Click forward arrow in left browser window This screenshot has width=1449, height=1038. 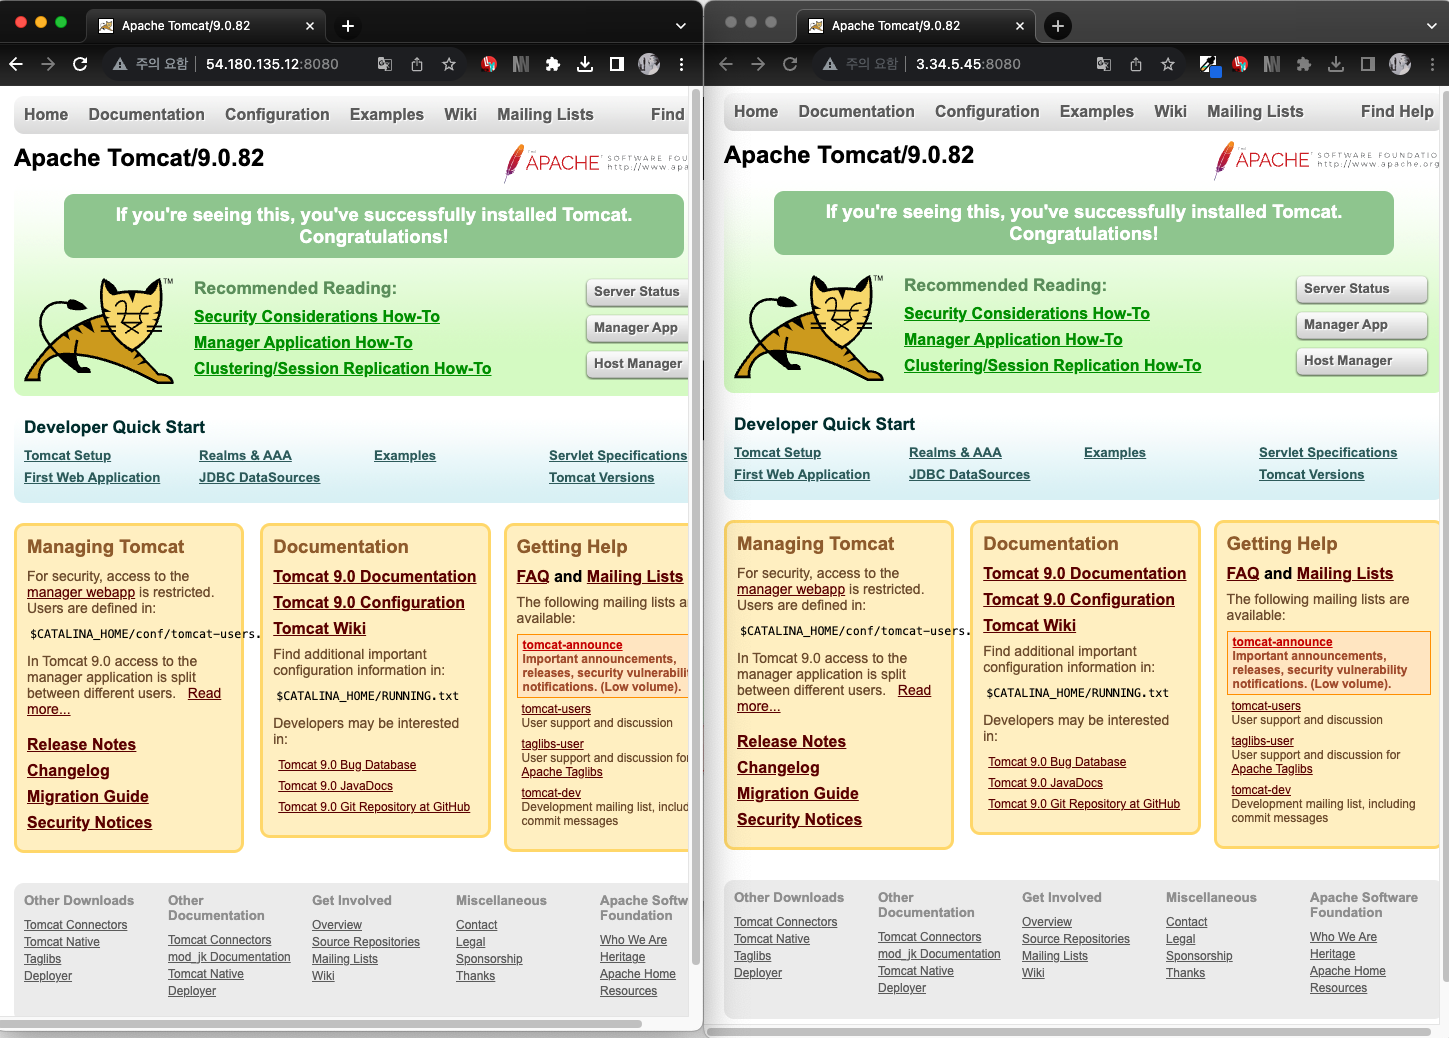(48, 64)
